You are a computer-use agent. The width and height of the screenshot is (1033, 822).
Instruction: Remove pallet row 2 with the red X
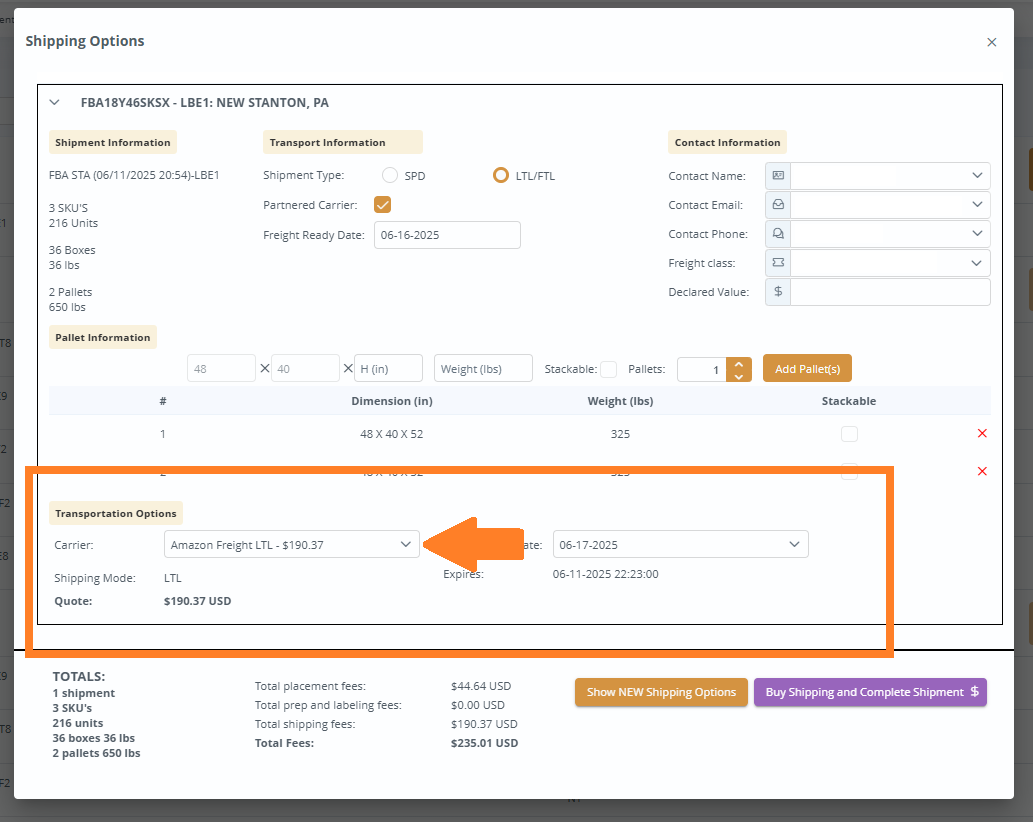point(982,470)
